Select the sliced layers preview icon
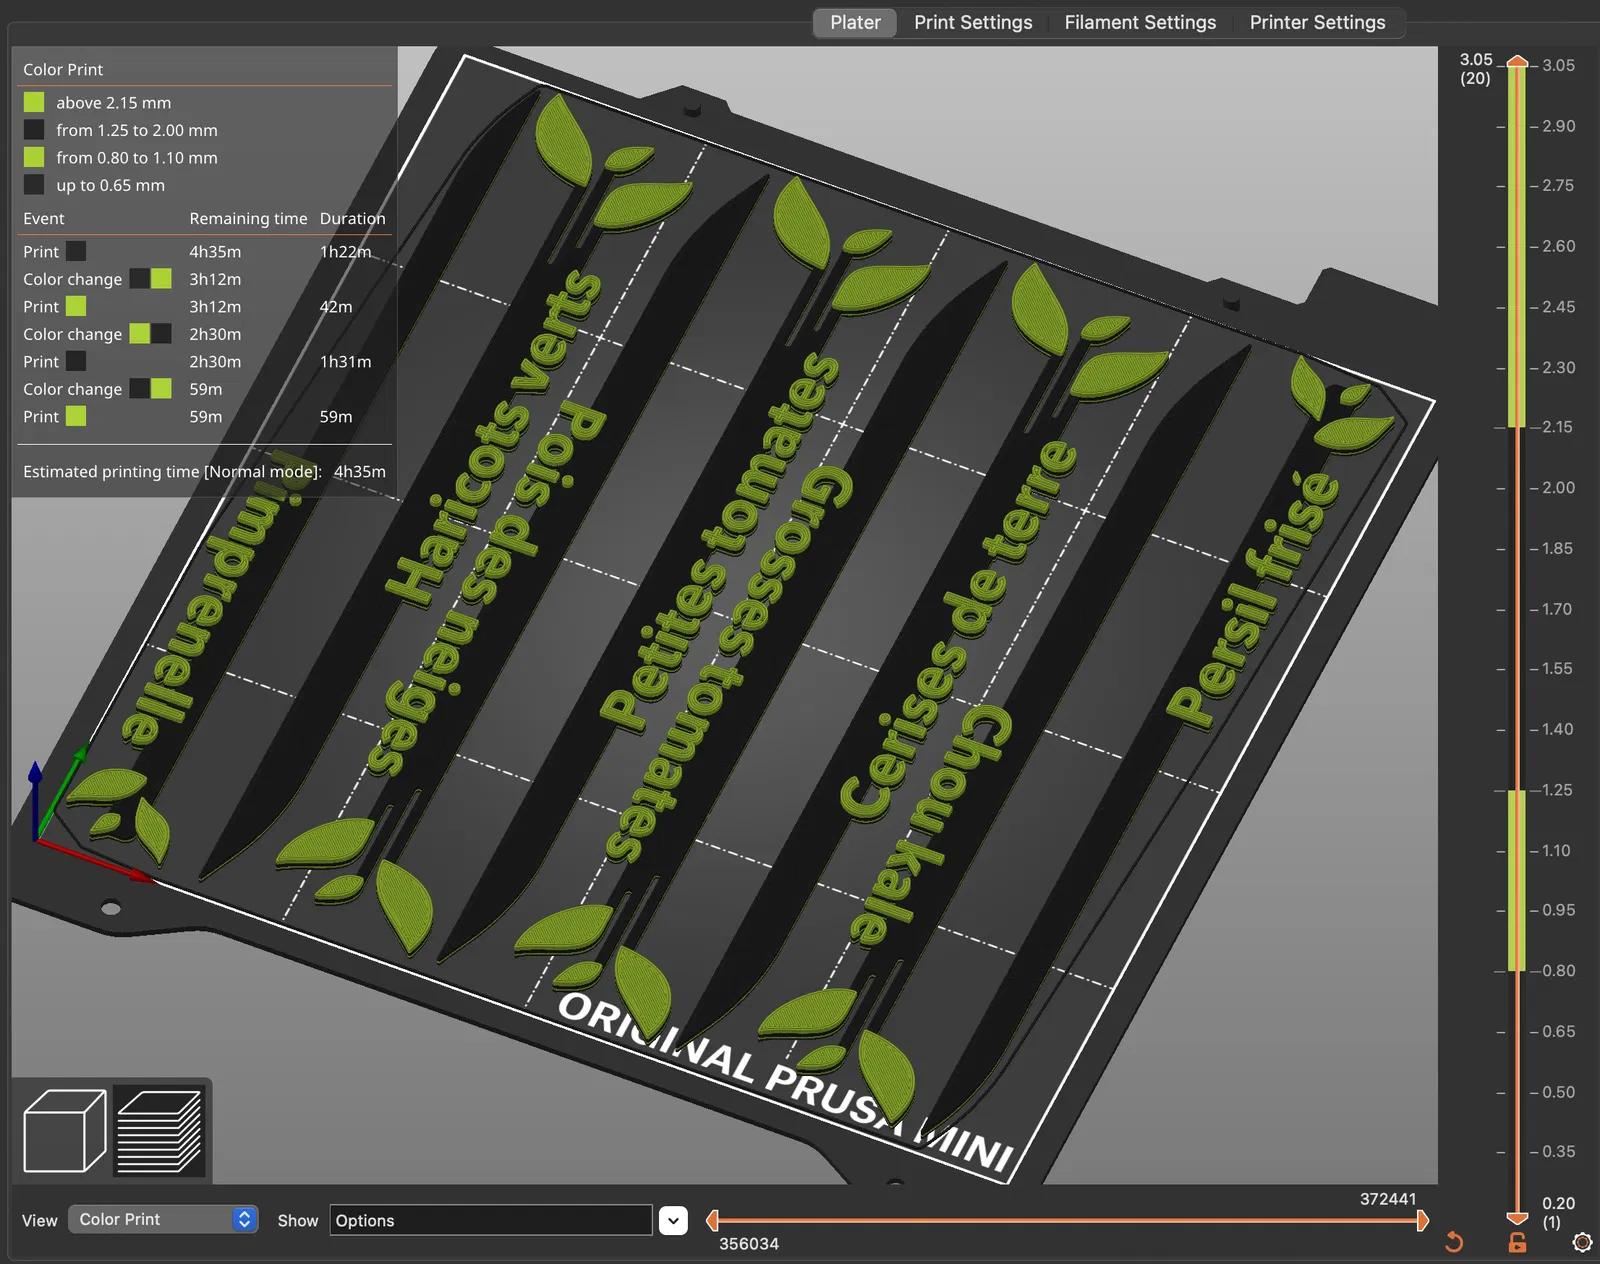 [x=159, y=1131]
